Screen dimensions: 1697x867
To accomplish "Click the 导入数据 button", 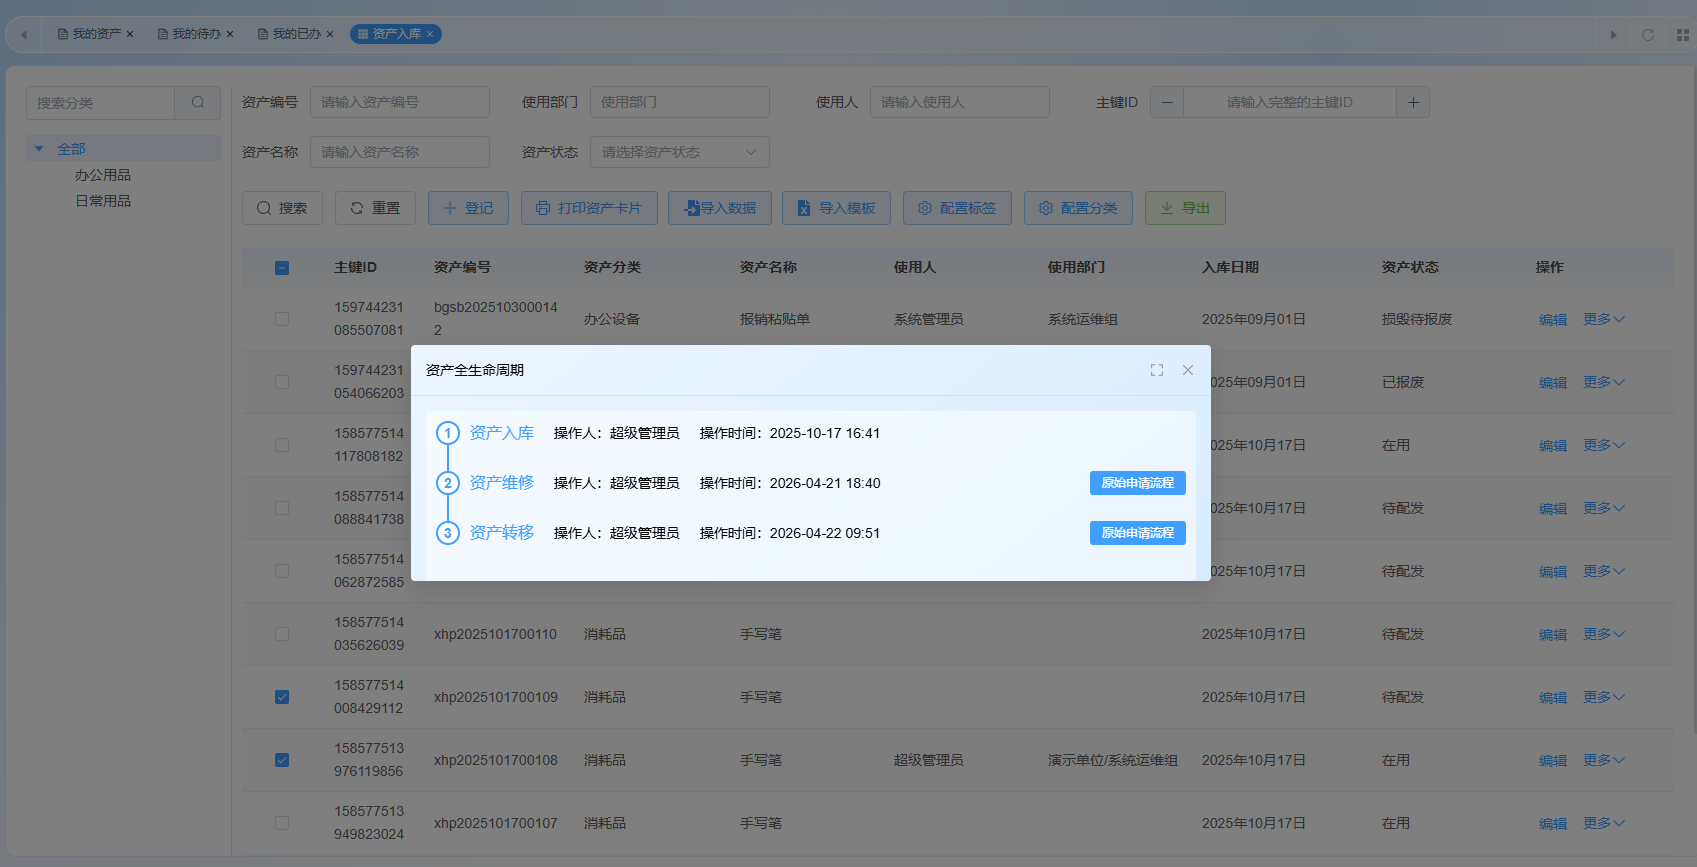I will [x=720, y=208].
